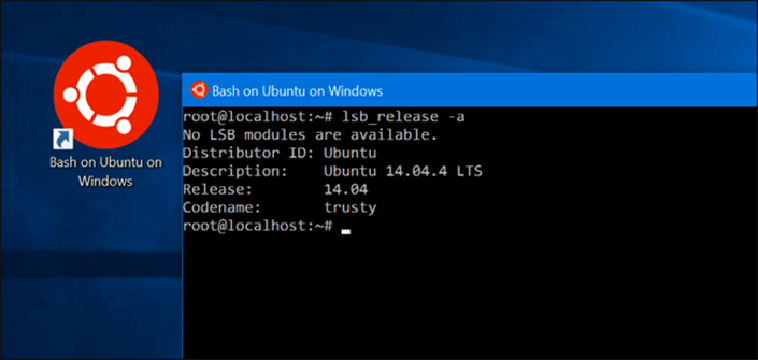Click the 'Ubuntu 14.04.4 LTS' description line

coord(333,171)
